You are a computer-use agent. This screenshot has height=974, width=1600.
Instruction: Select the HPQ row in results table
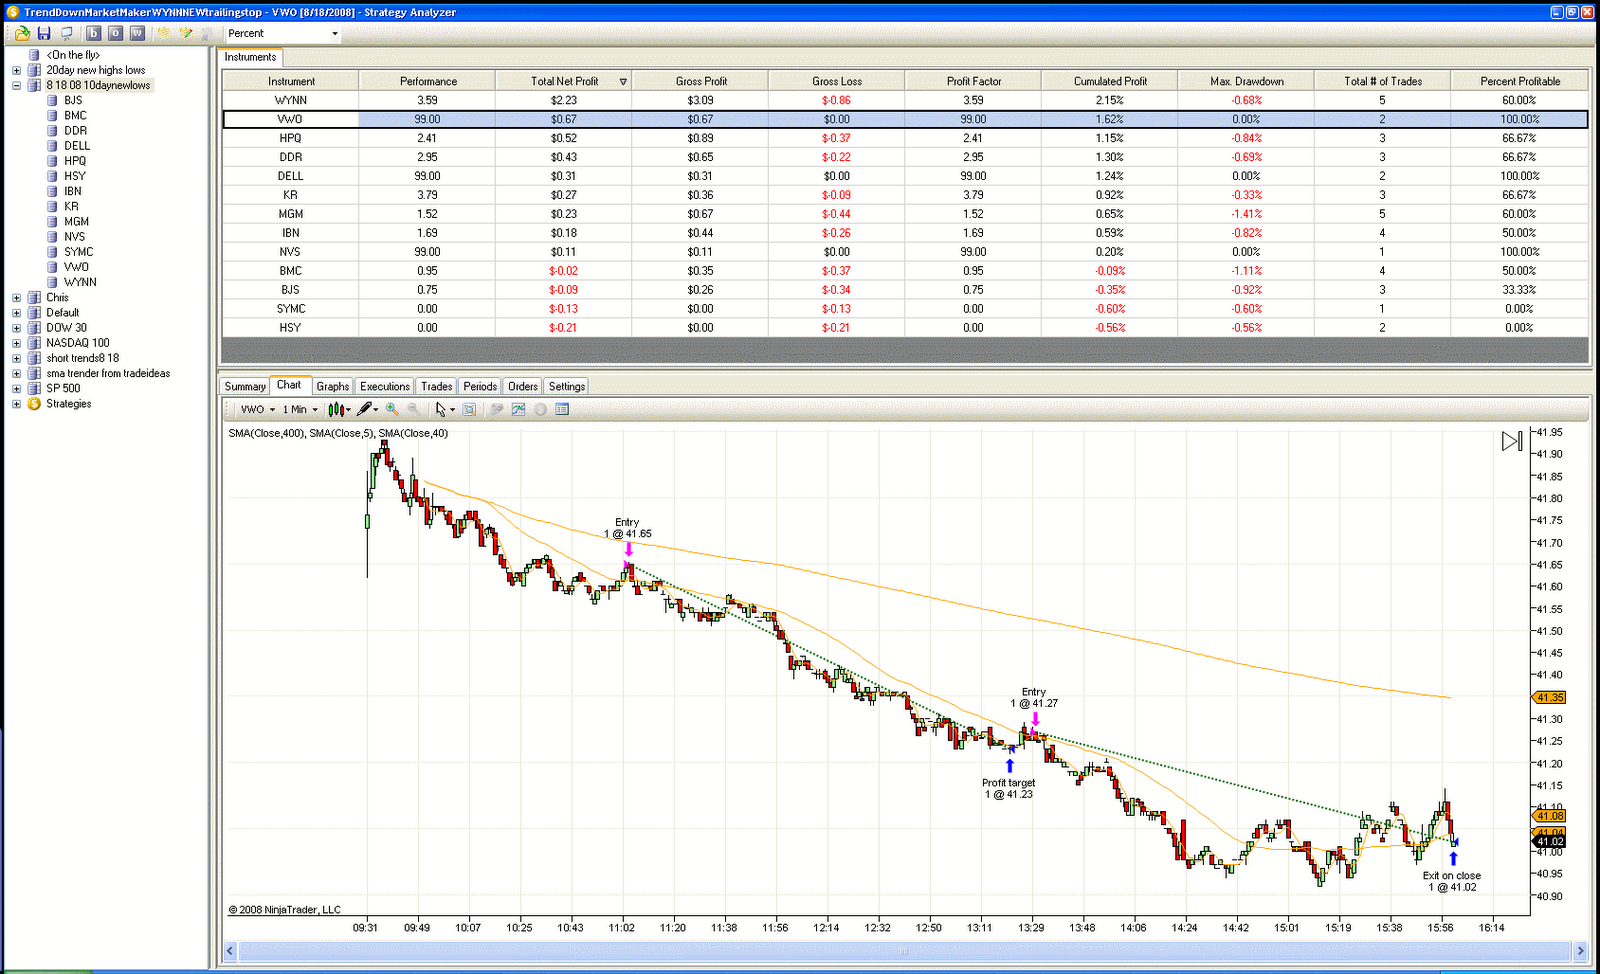(x=290, y=137)
